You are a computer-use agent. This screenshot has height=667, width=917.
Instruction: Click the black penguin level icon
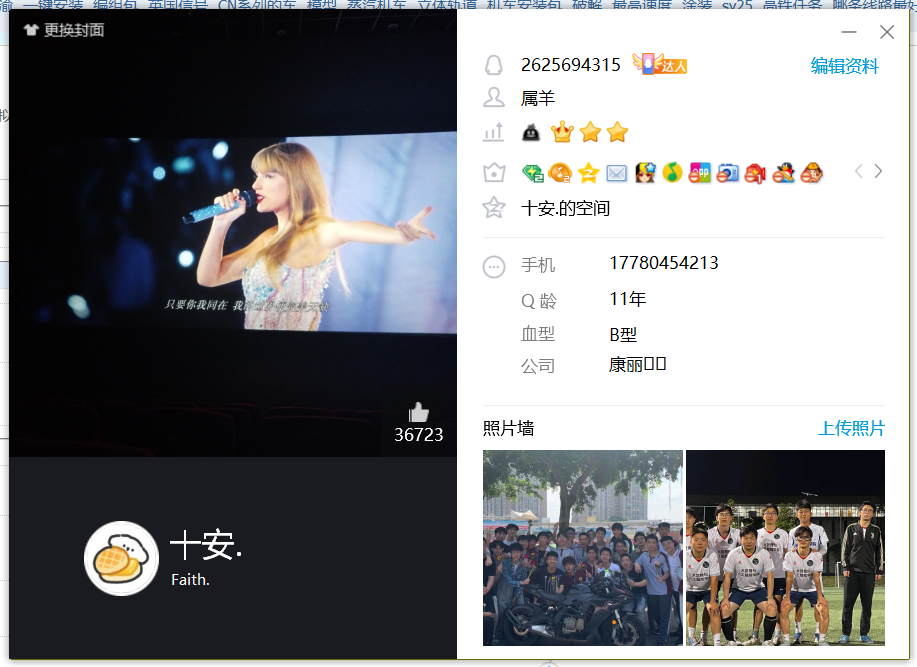click(x=530, y=133)
